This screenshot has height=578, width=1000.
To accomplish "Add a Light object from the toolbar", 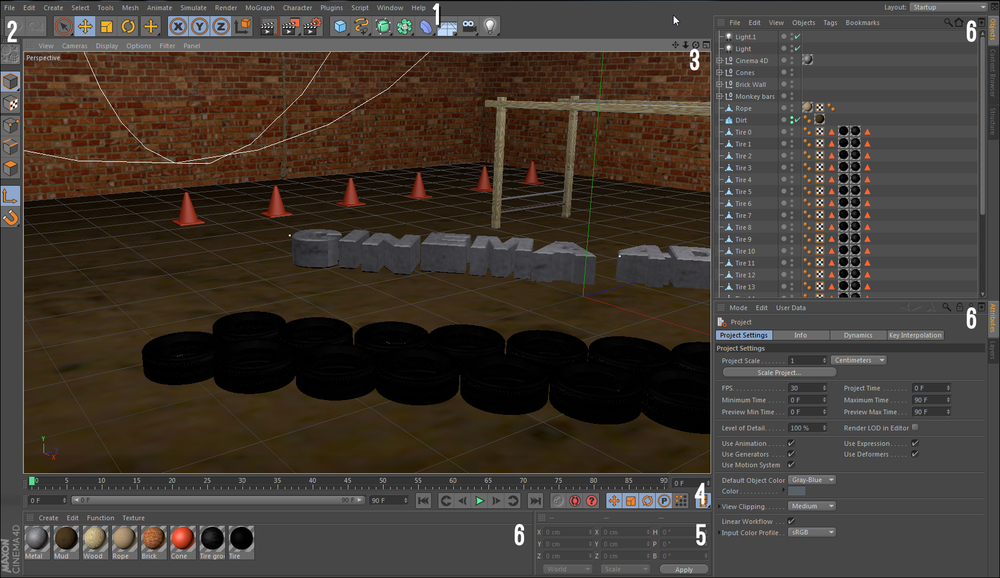I will (490, 26).
